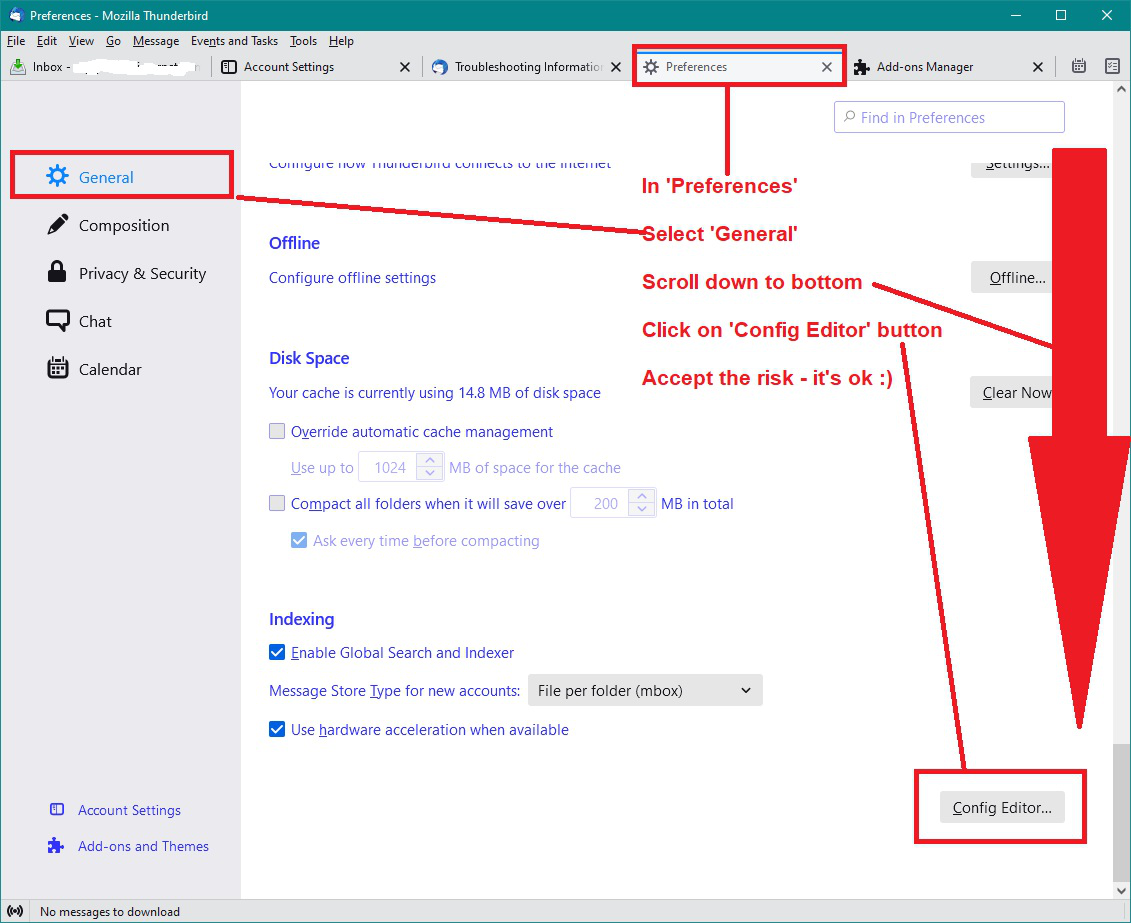Click the 'Offline' section heading

(x=294, y=243)
